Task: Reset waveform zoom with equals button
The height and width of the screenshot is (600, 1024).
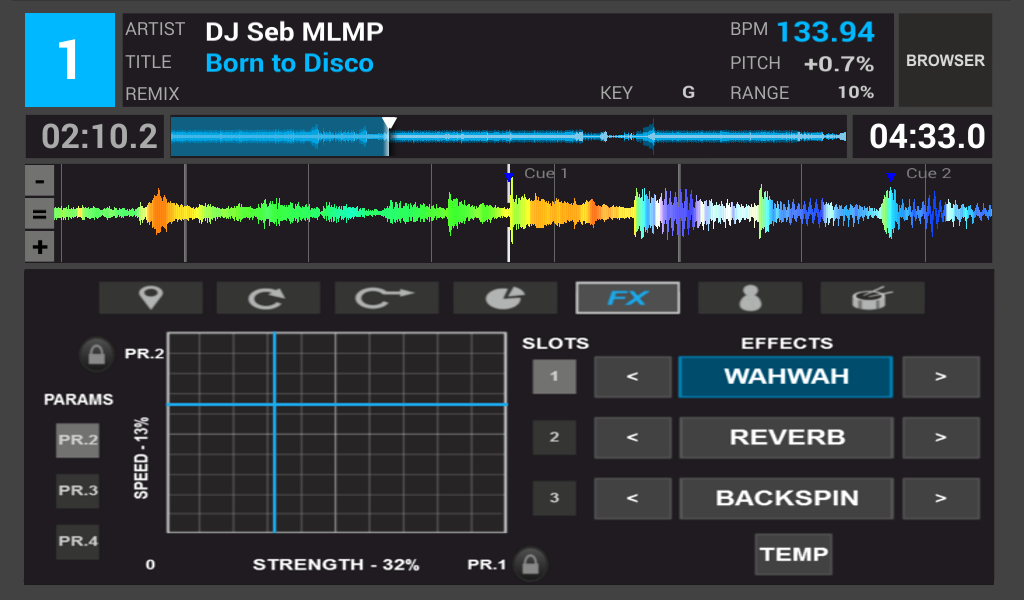Action: [x=39, y=214]
